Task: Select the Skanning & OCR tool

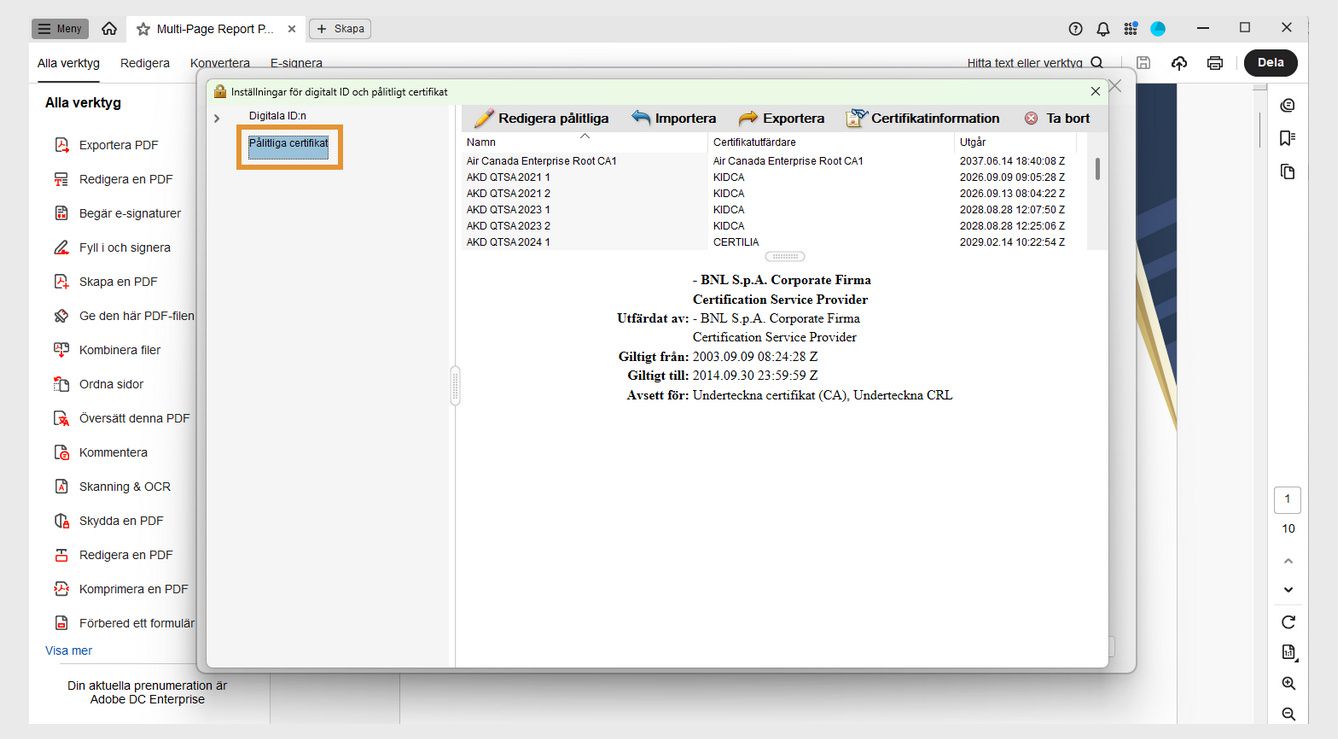Action: [x=112, y=487]
